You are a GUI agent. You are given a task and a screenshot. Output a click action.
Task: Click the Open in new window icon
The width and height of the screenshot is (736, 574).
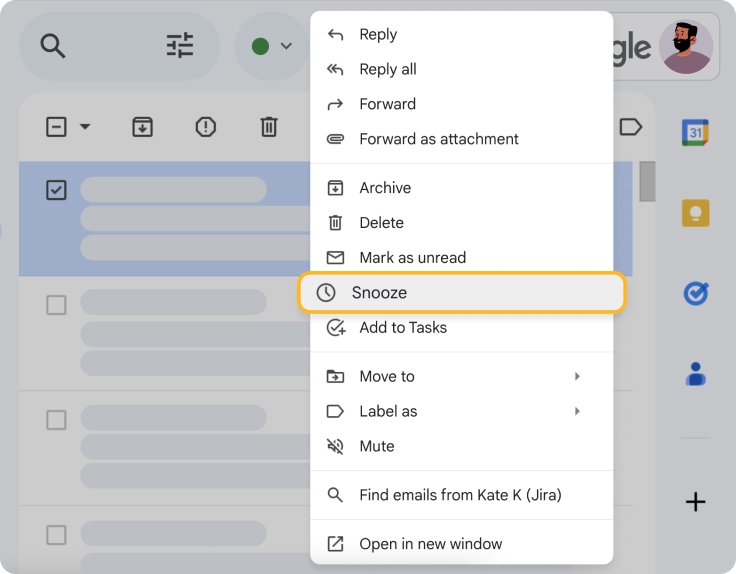[335, 544]
